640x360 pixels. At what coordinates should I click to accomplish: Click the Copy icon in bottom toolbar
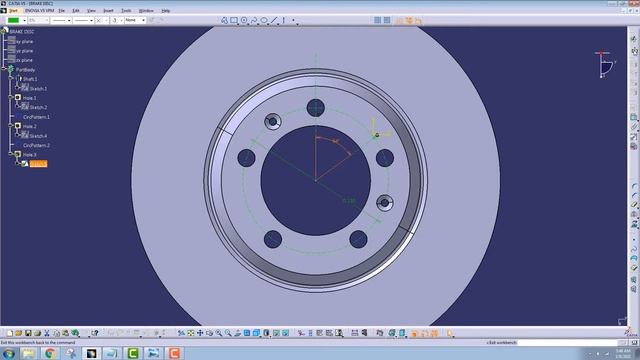click(x=56, y=333)
